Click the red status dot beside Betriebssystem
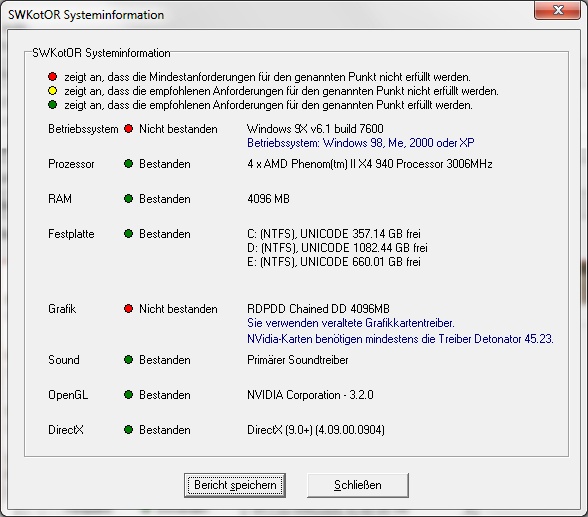The image size is (588, 517). pyautogui.click(x=129, y=129)
